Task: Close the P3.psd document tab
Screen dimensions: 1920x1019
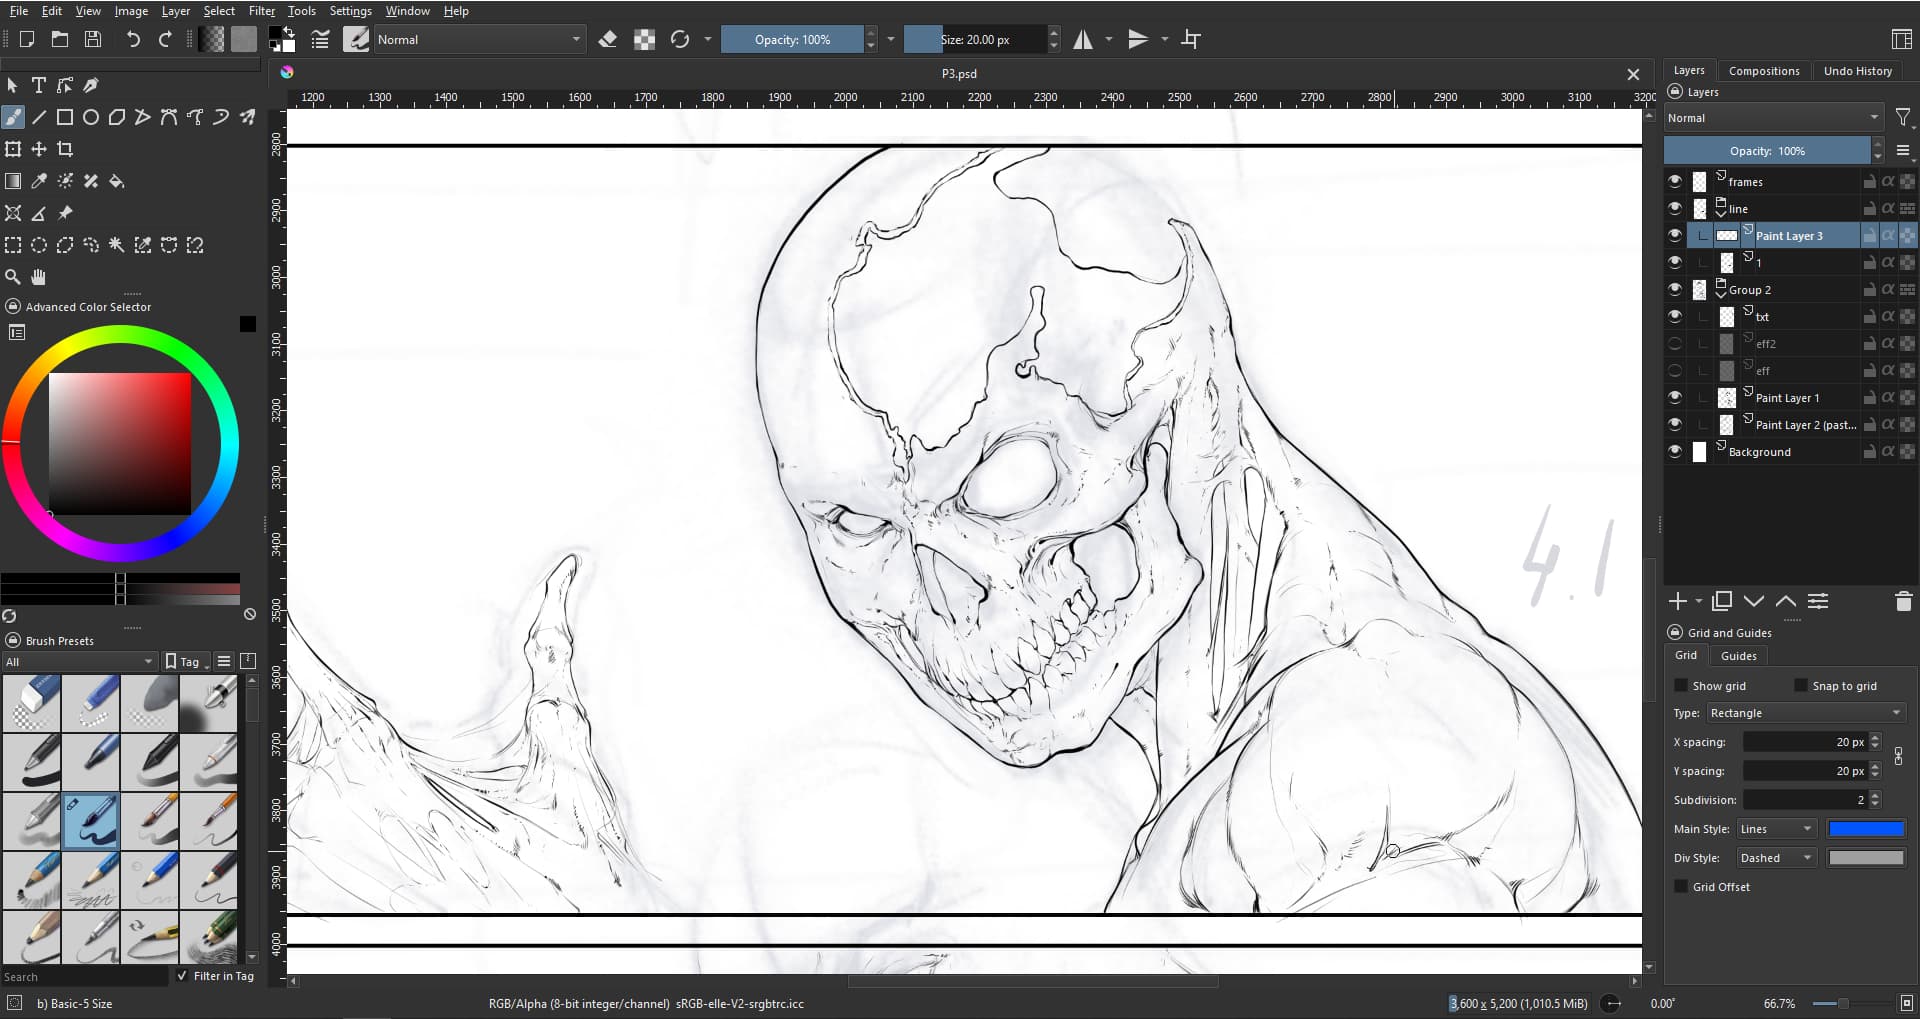Action: click(x=1633, y=74)
